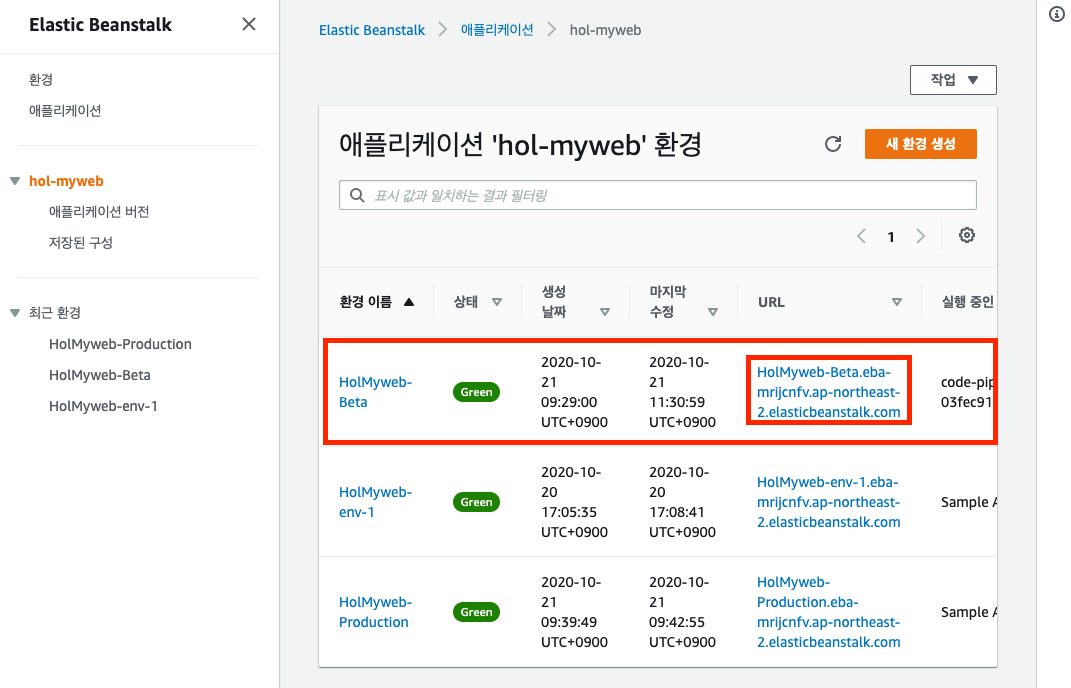Open the HolMyweb-Beta elasticbeanstalk.com URL

[829, 392]
